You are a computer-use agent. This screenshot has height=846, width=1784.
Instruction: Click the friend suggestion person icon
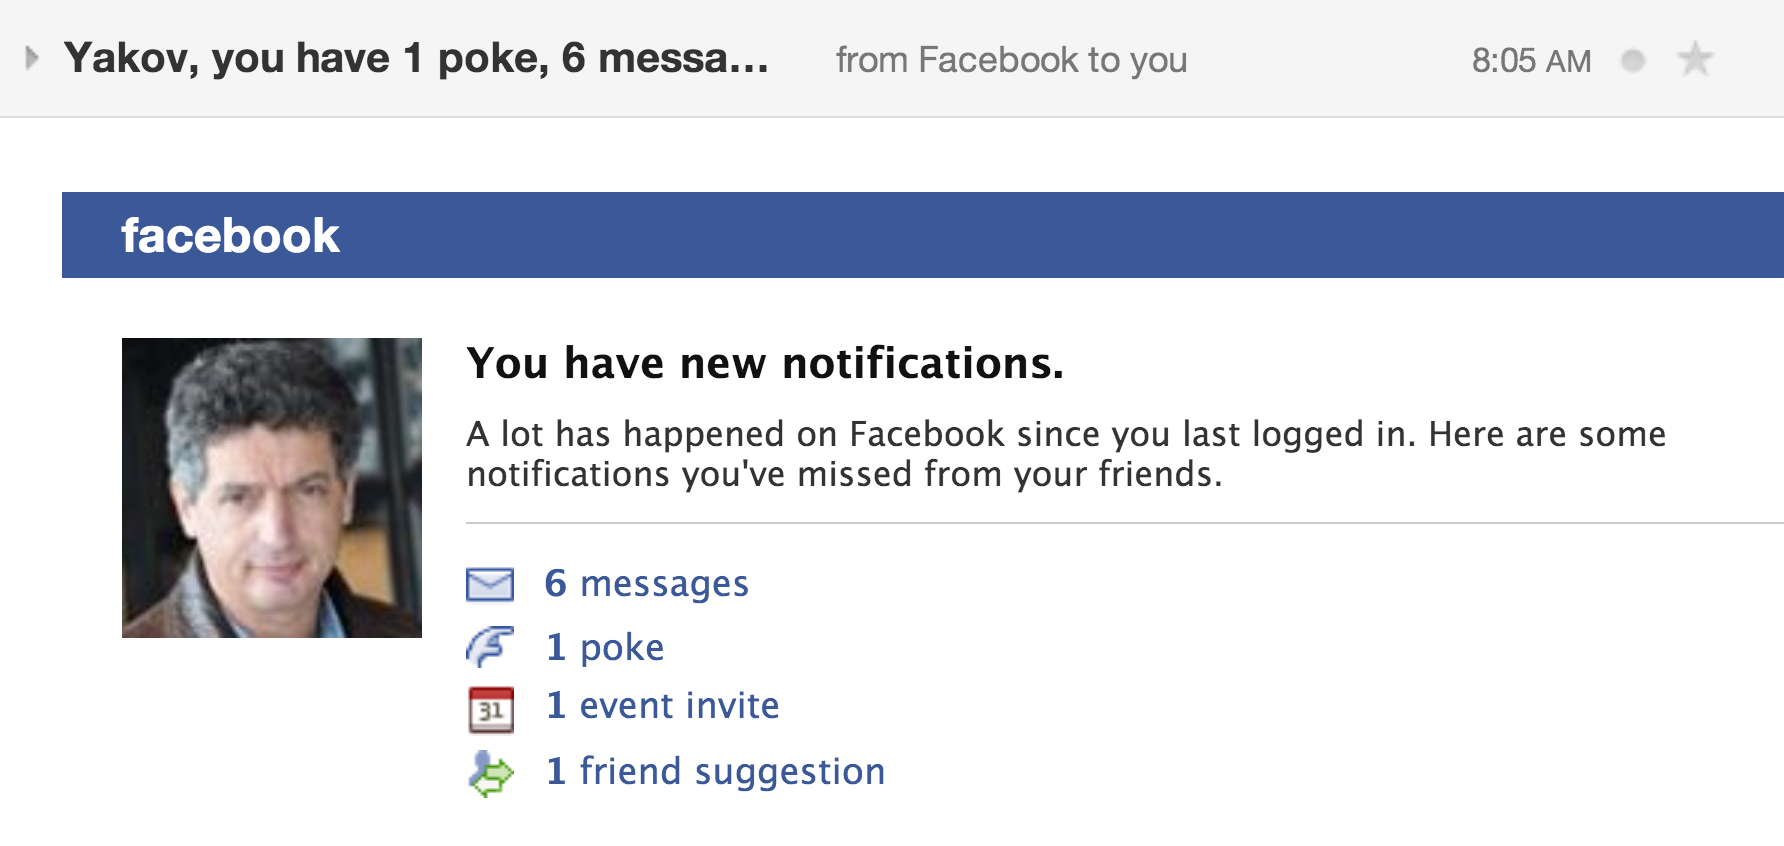(490, 773)
